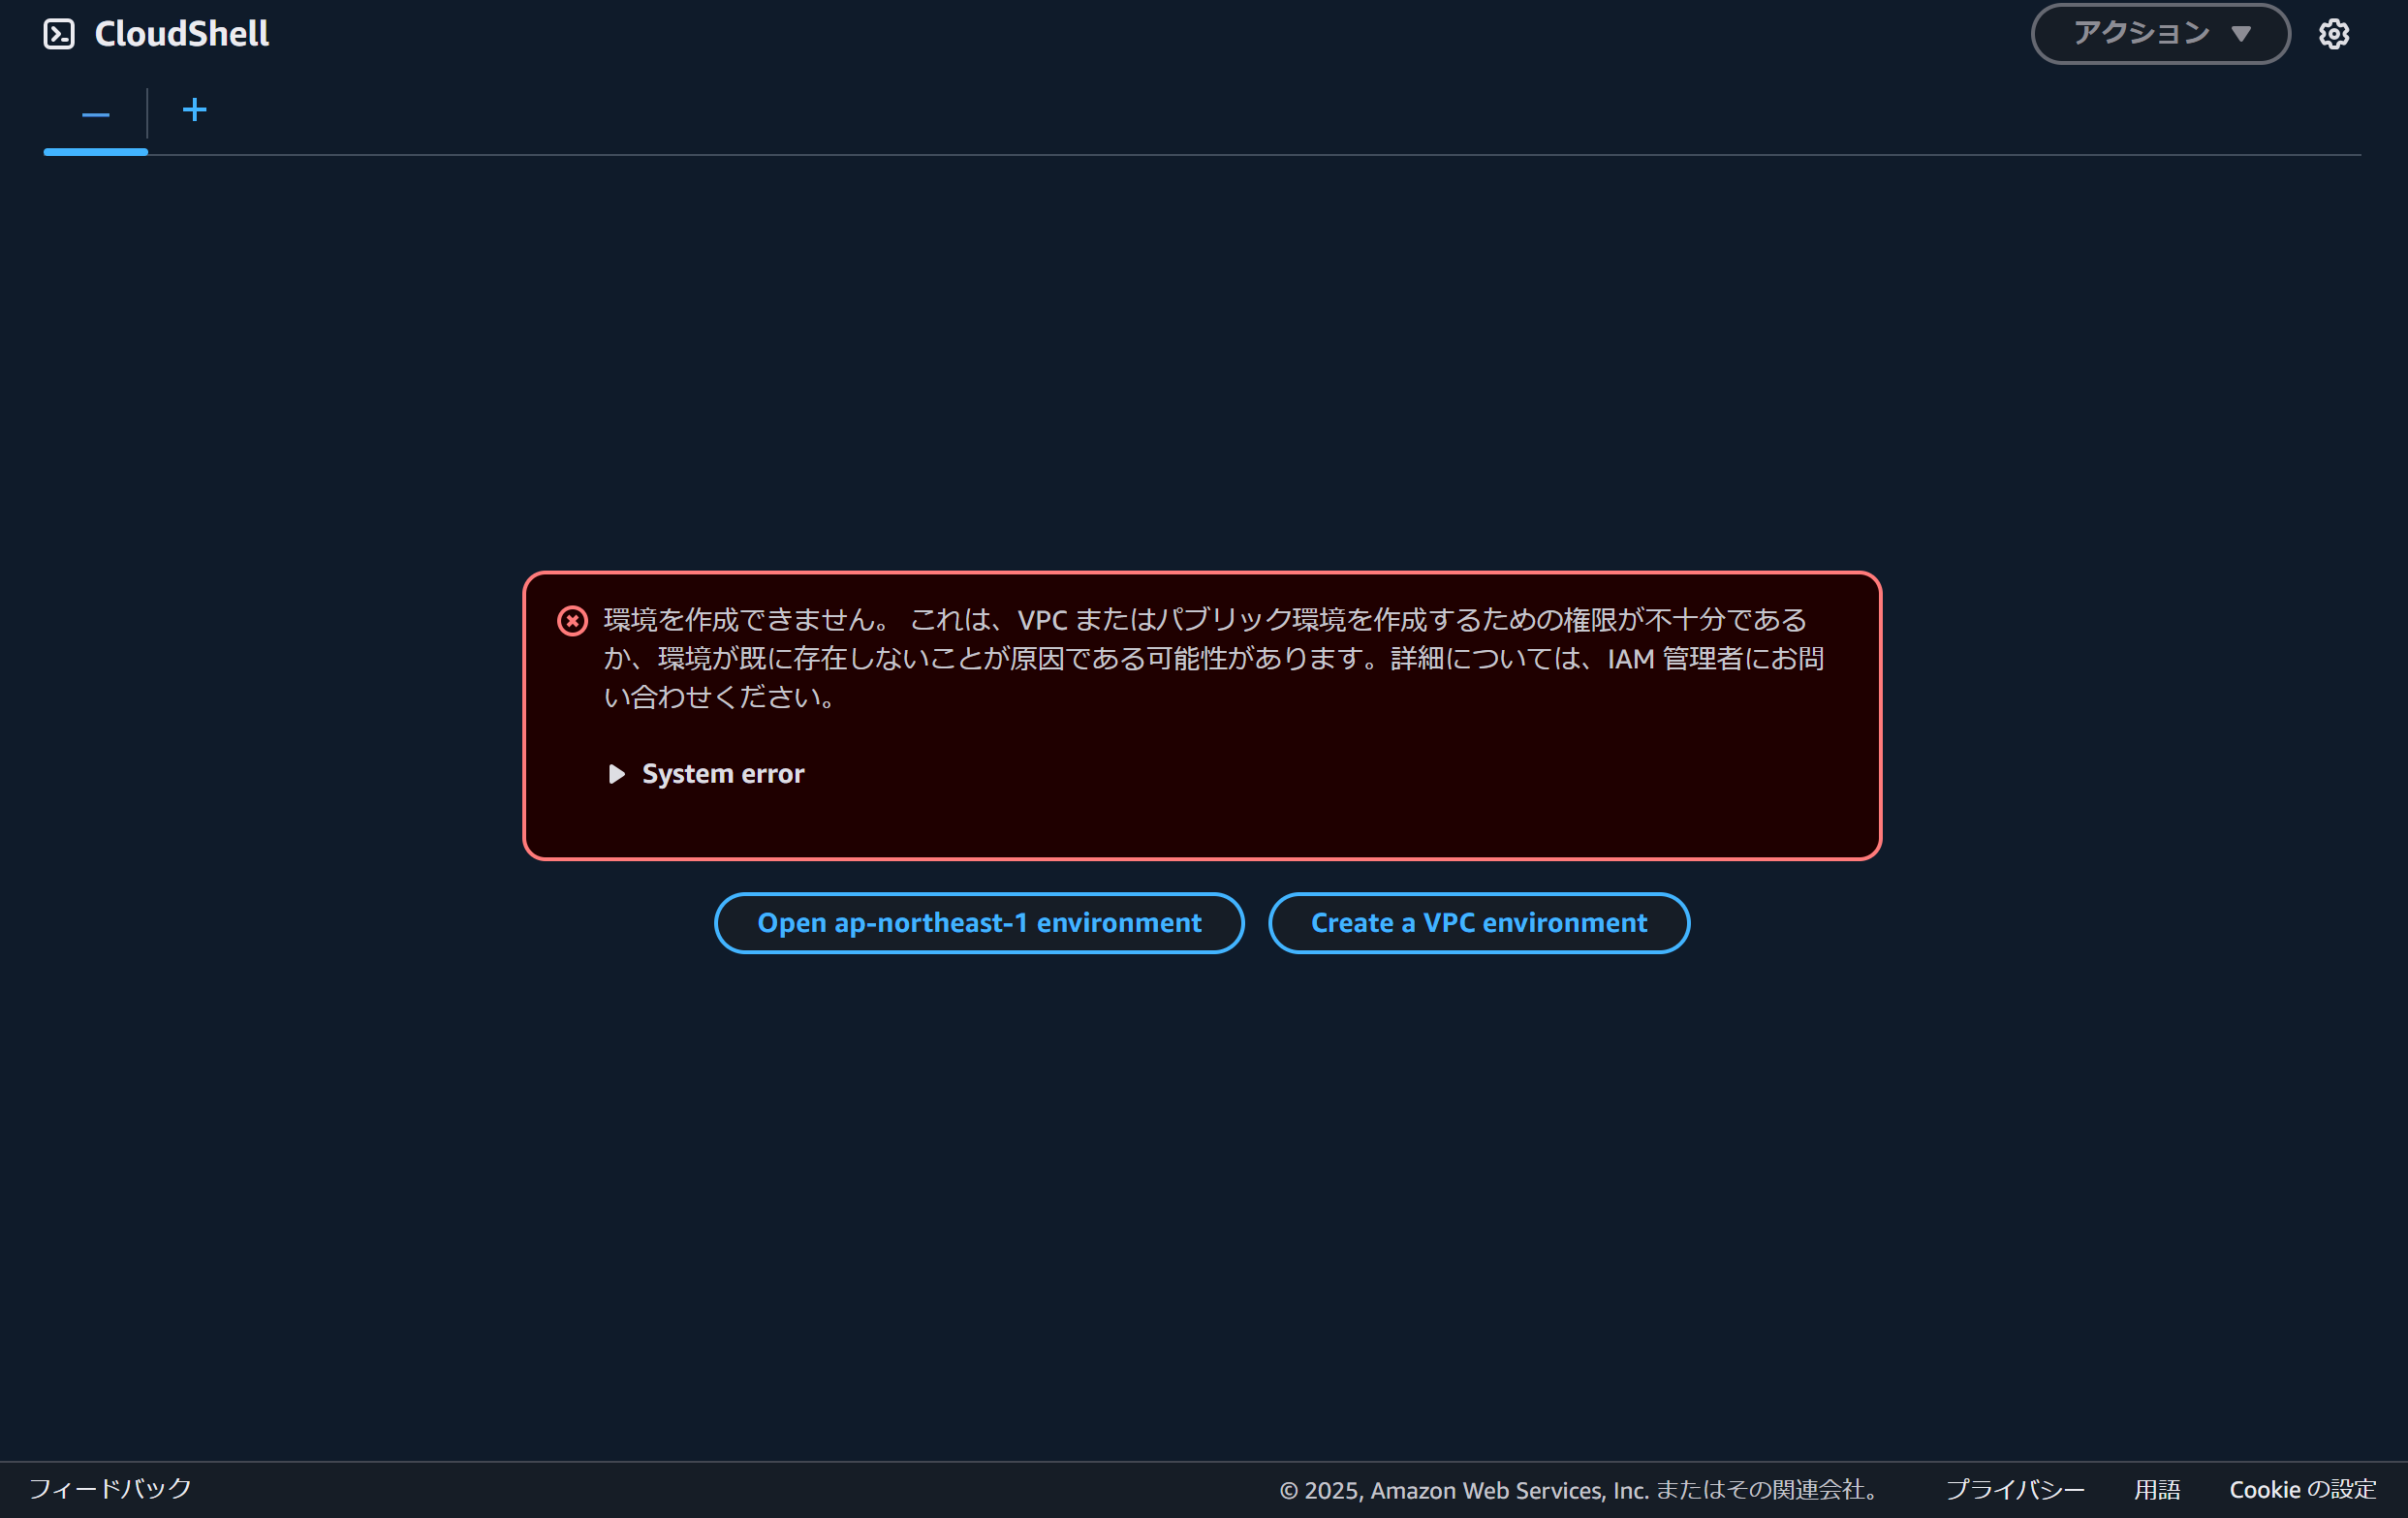Viewport: 2408px width, 1518px height.
Task: Click the red error icon in the alert box
Action: click(572, 620)
